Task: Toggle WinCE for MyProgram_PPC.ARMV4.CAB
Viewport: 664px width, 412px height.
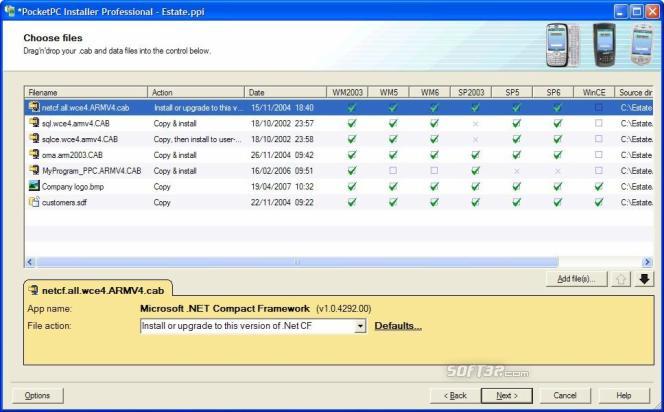Action: click(598, 171)
